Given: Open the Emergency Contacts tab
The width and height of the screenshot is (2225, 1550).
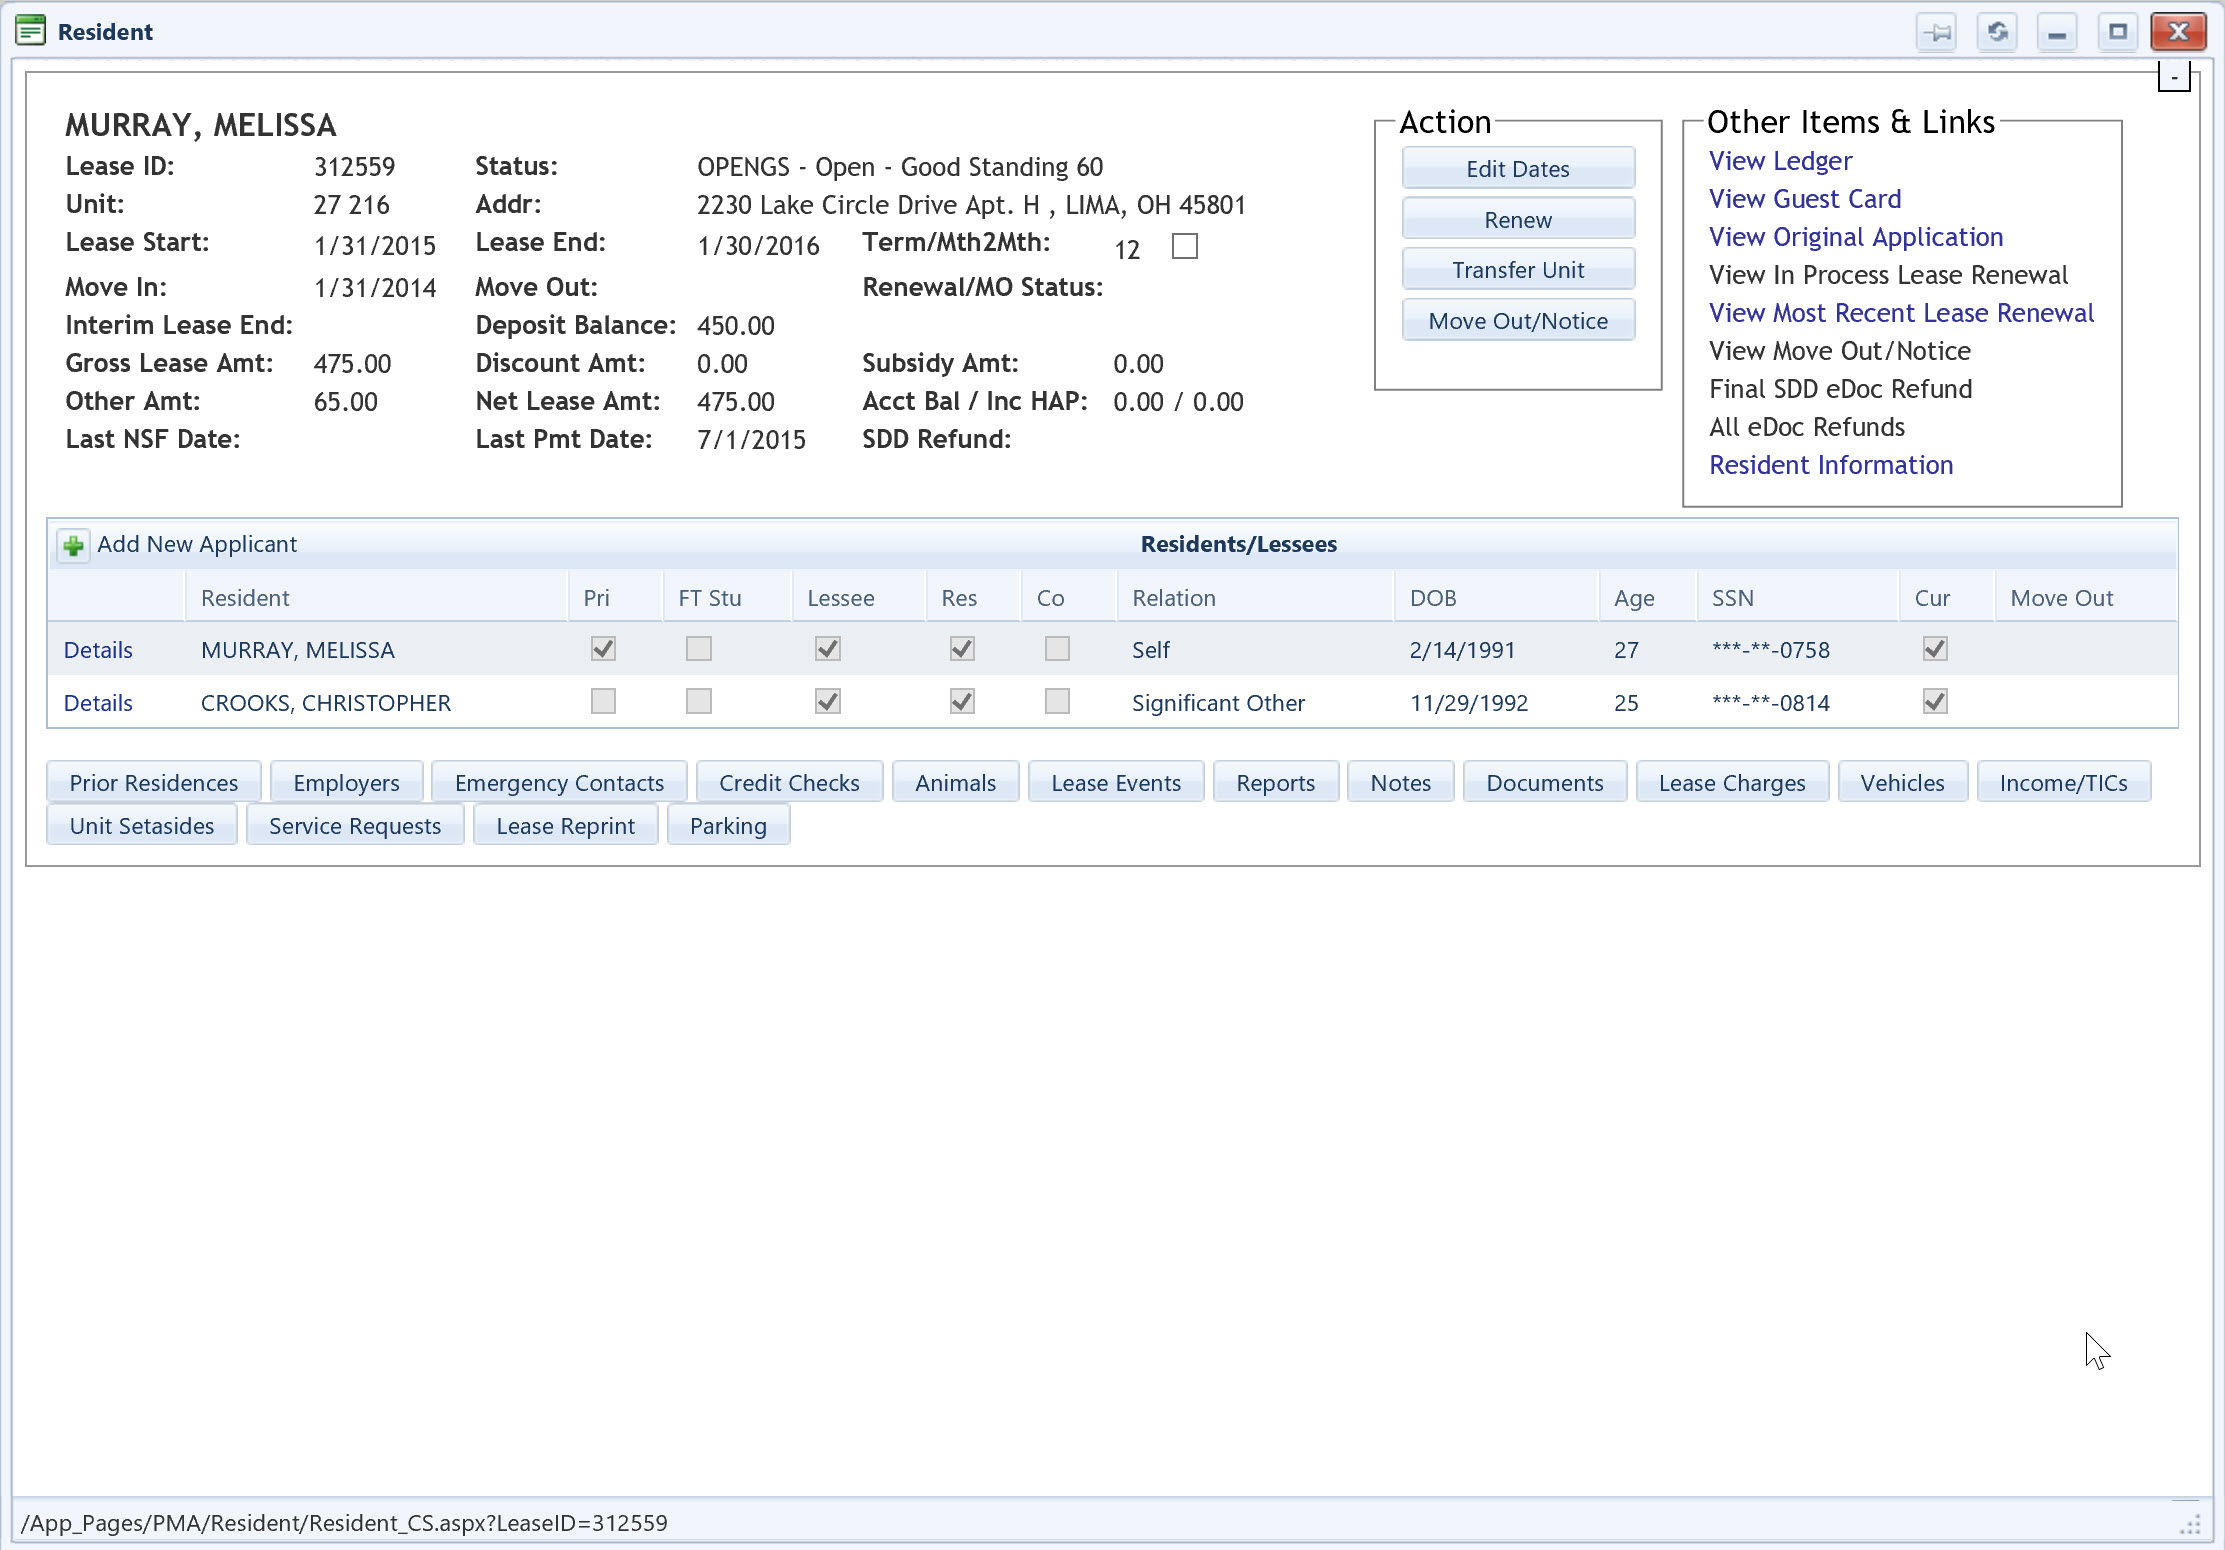Looking at the screenshot, I should (559, 783).
